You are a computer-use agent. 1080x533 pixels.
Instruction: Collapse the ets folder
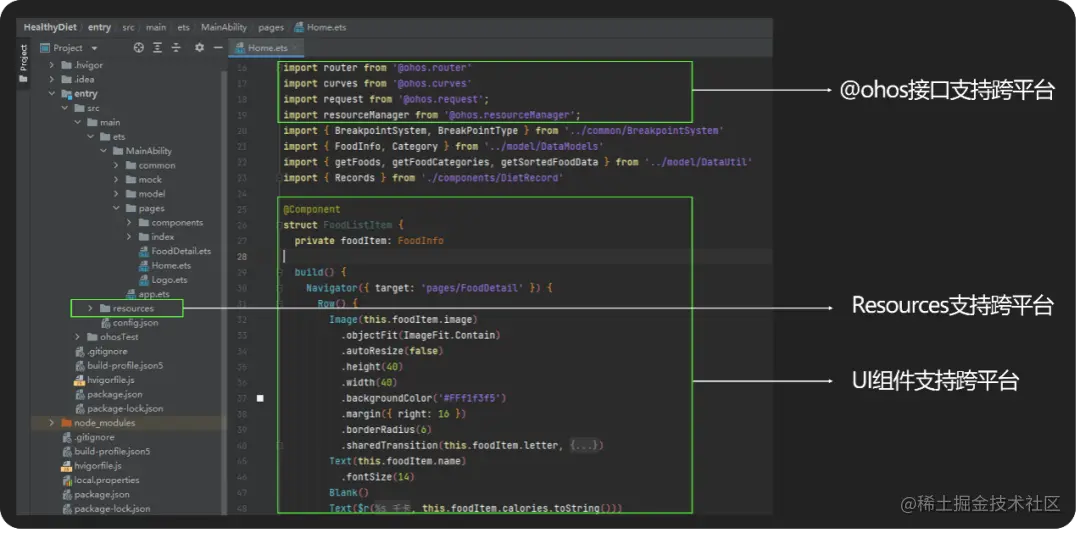[x=90, y=137]
